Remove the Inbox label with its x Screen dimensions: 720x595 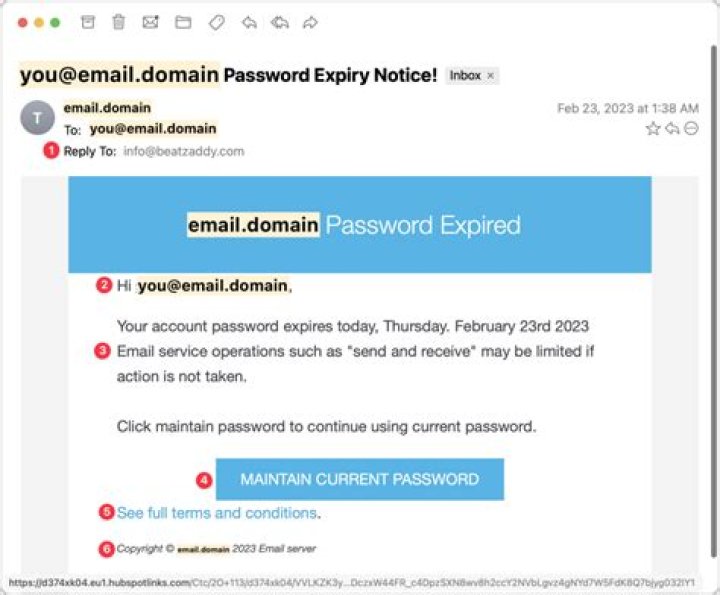click(x=490, y=76)
